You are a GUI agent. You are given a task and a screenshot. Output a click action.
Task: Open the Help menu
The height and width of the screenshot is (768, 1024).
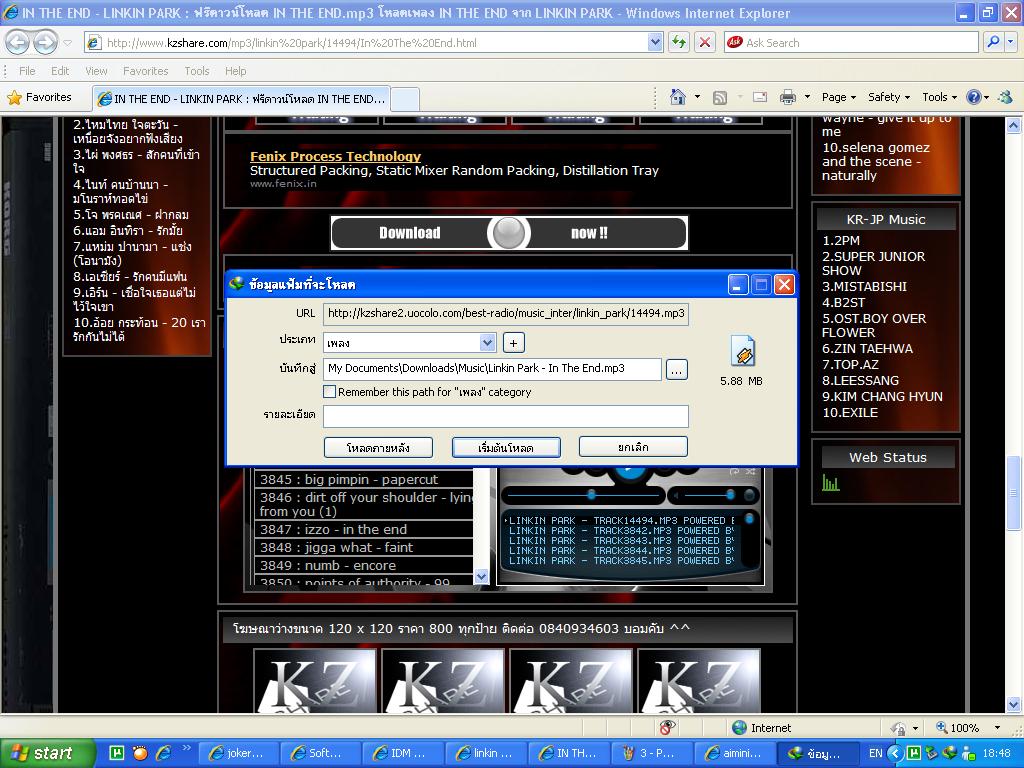coord(235,71)
